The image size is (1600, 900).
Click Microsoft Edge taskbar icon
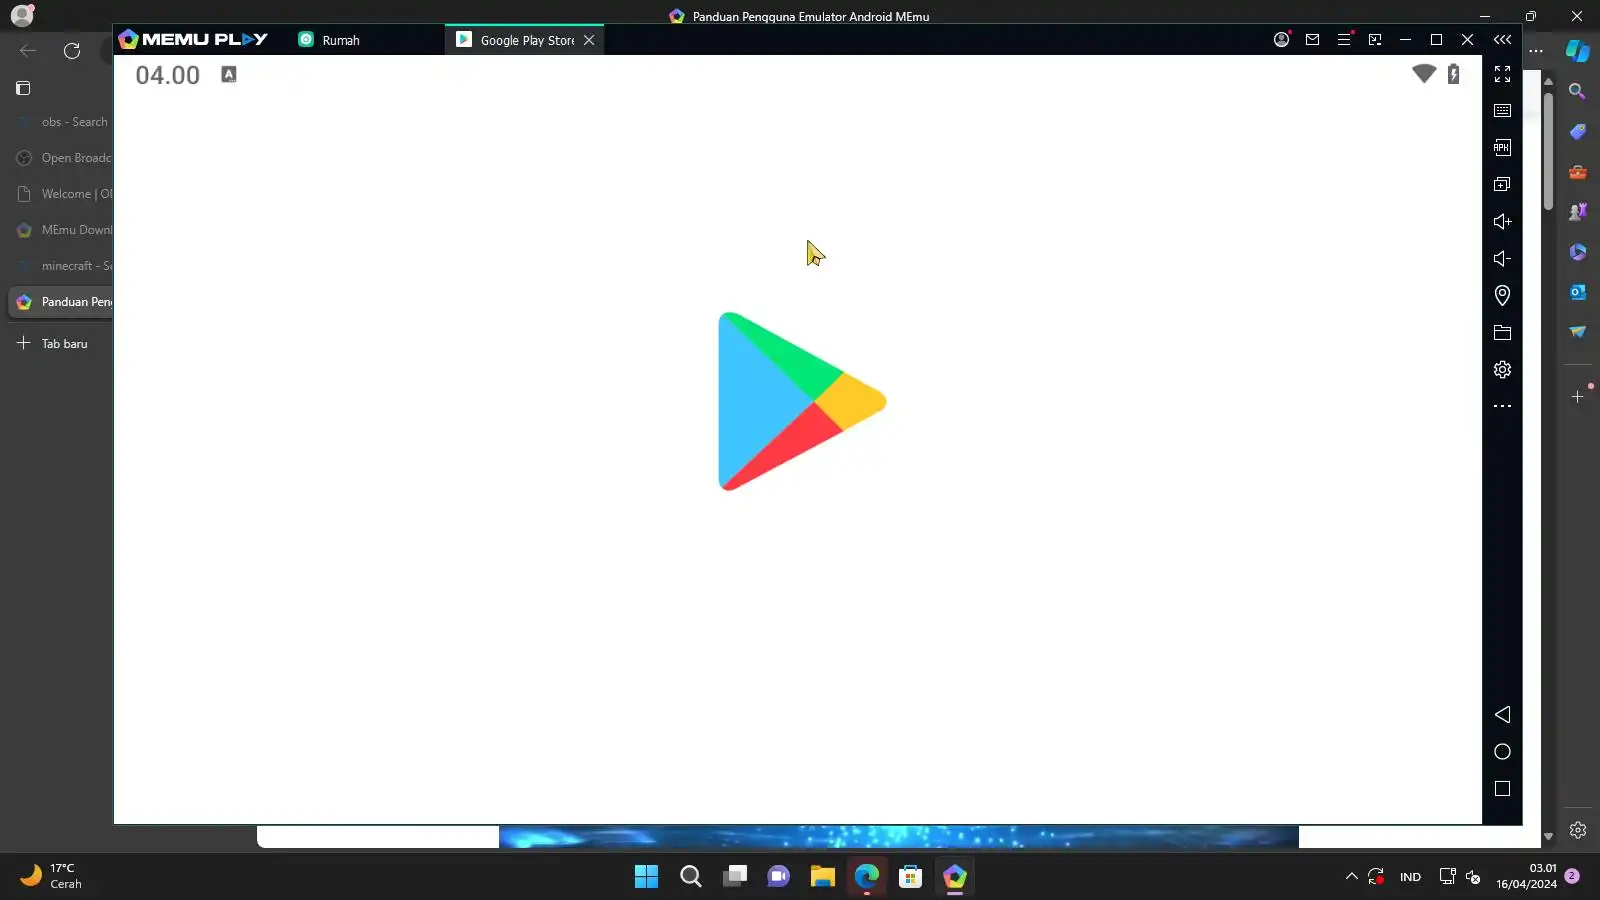point(866,876)
